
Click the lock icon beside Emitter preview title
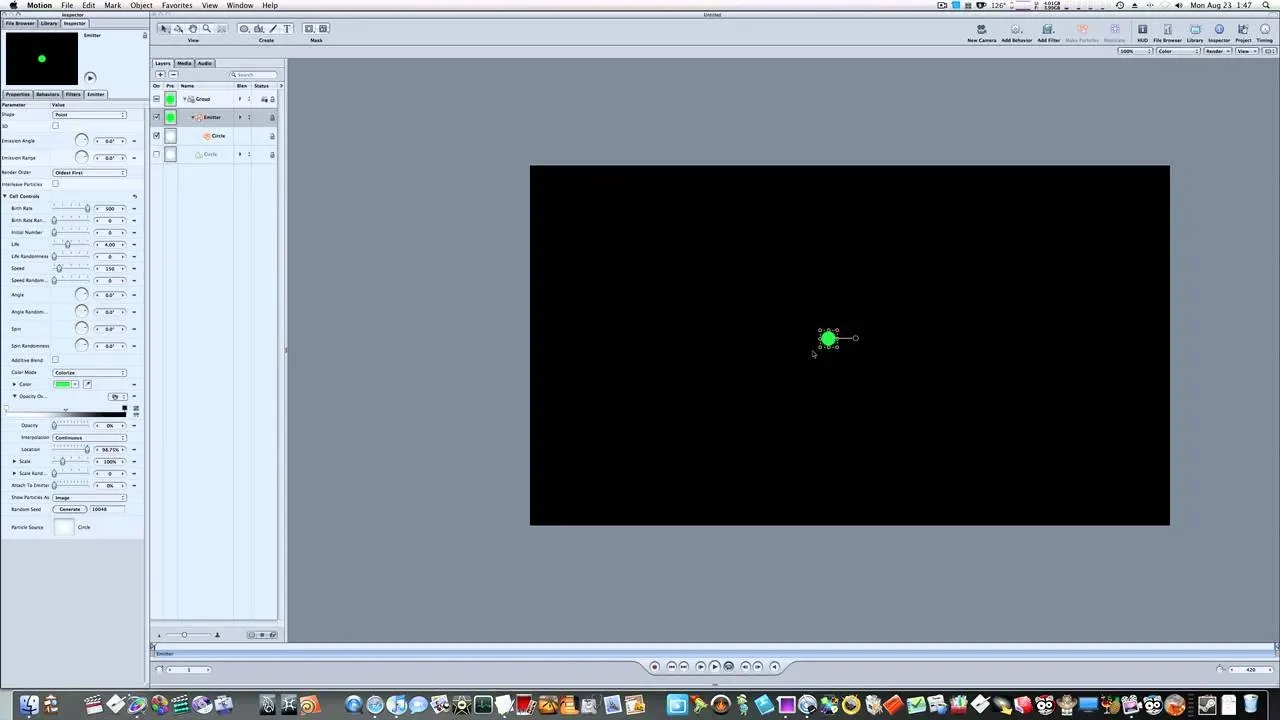coord(145,35)
